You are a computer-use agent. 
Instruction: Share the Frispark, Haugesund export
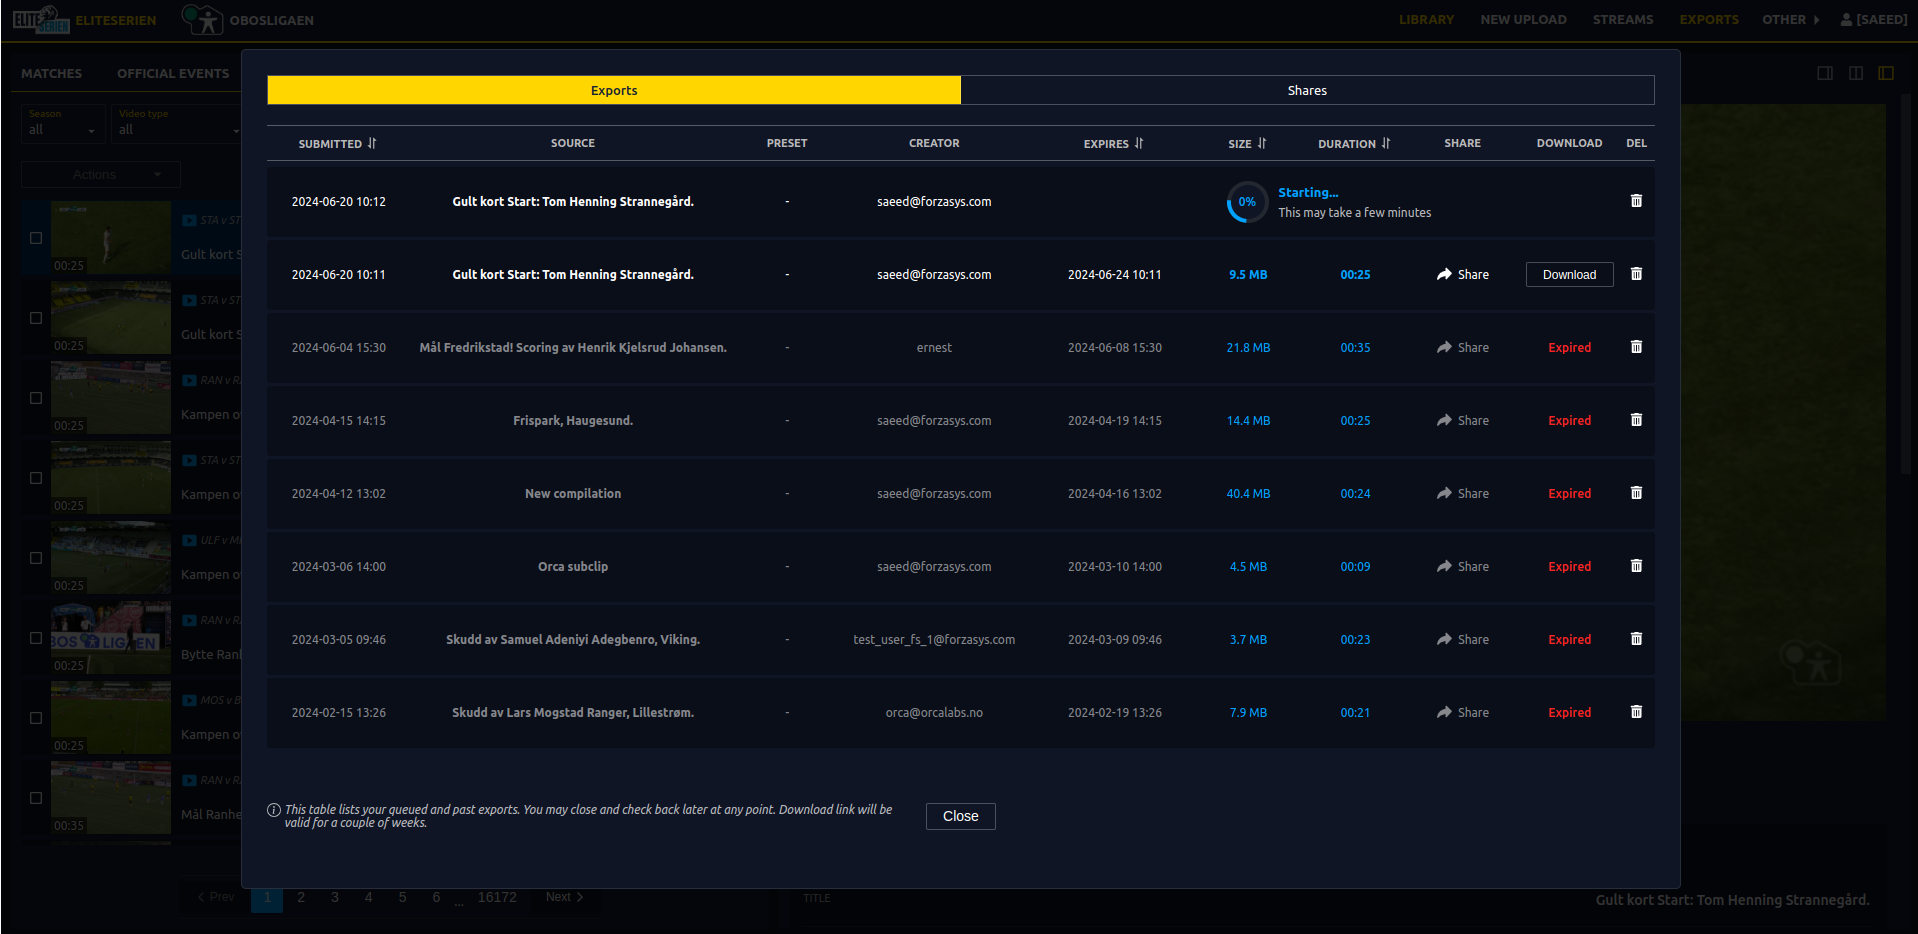[1462, 420]
